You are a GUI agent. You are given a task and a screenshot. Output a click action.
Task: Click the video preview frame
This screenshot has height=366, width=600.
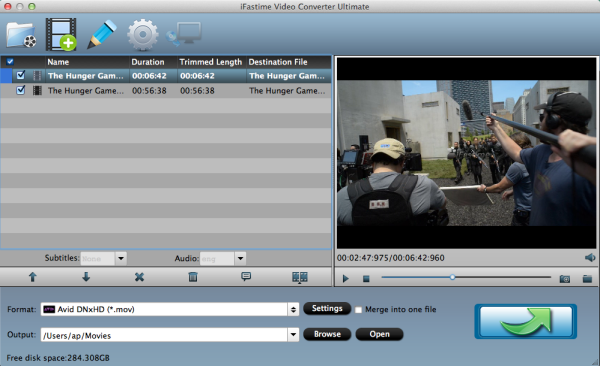[466, 153]
